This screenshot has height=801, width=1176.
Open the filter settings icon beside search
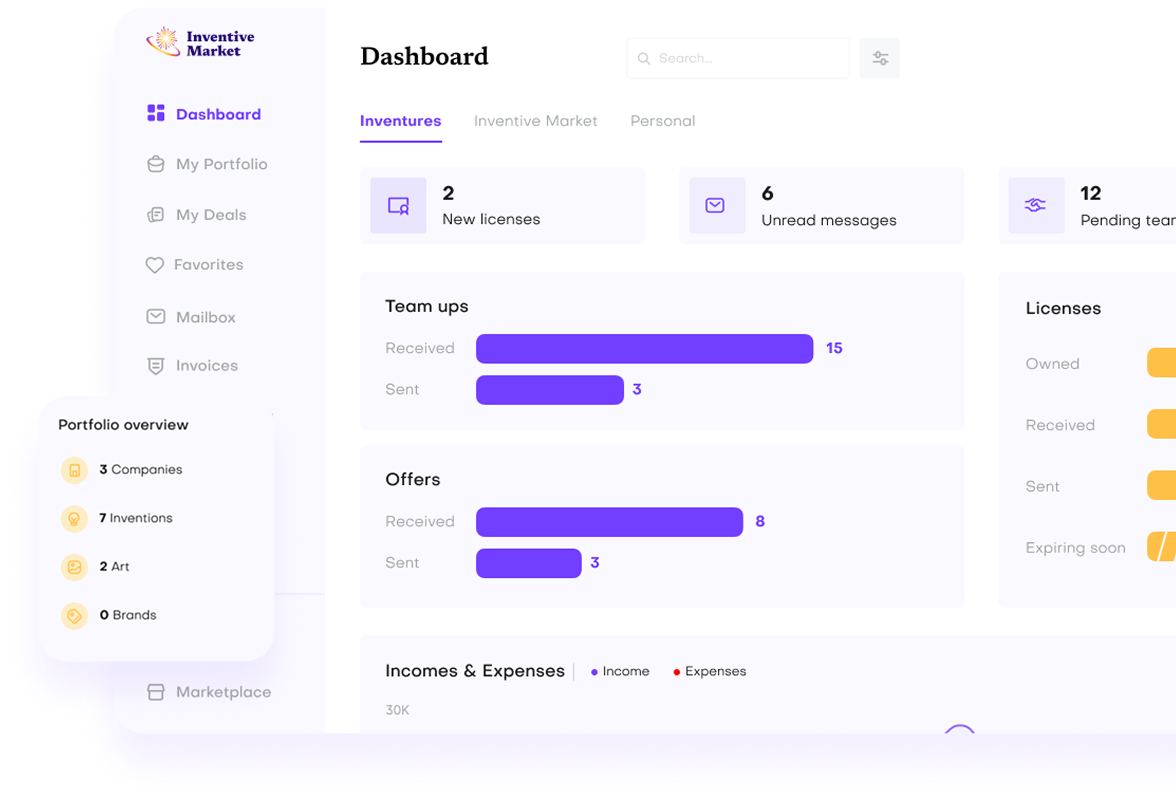[880, 58]
